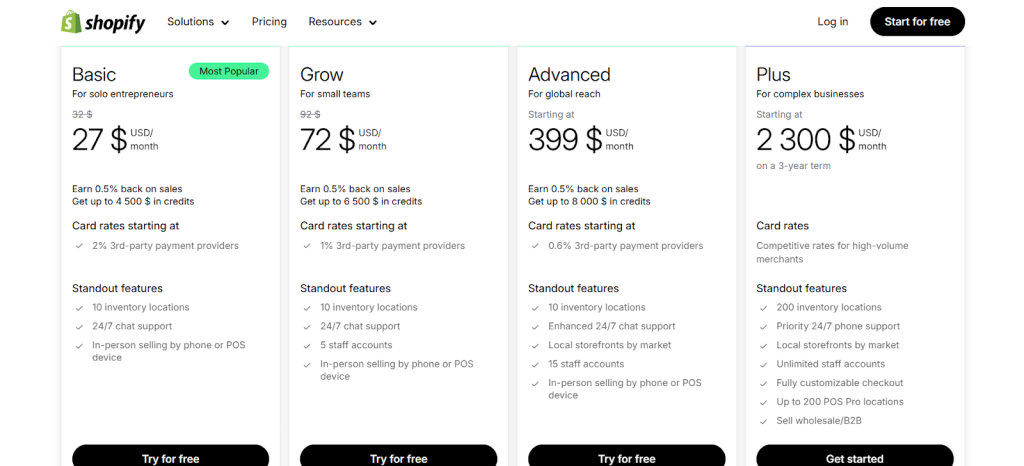Click Try for free under Advanced plan

click(626, 458)
